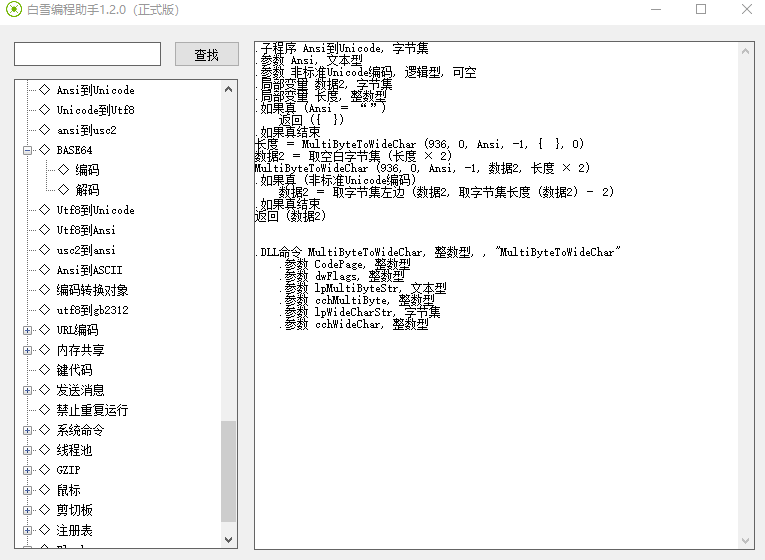This screenshot has height=560, width=765.
Task: Expand the URL编码 tree node
Action: coord(28,330)
